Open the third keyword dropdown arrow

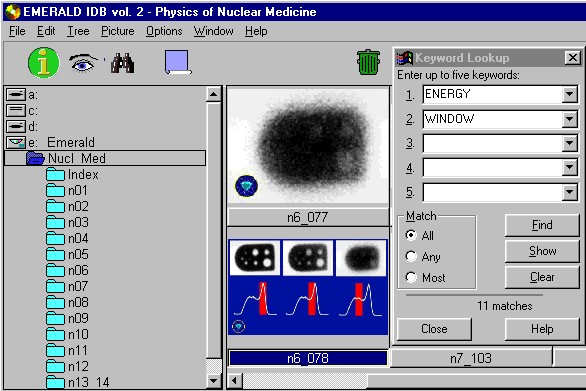tap(570, 143)
